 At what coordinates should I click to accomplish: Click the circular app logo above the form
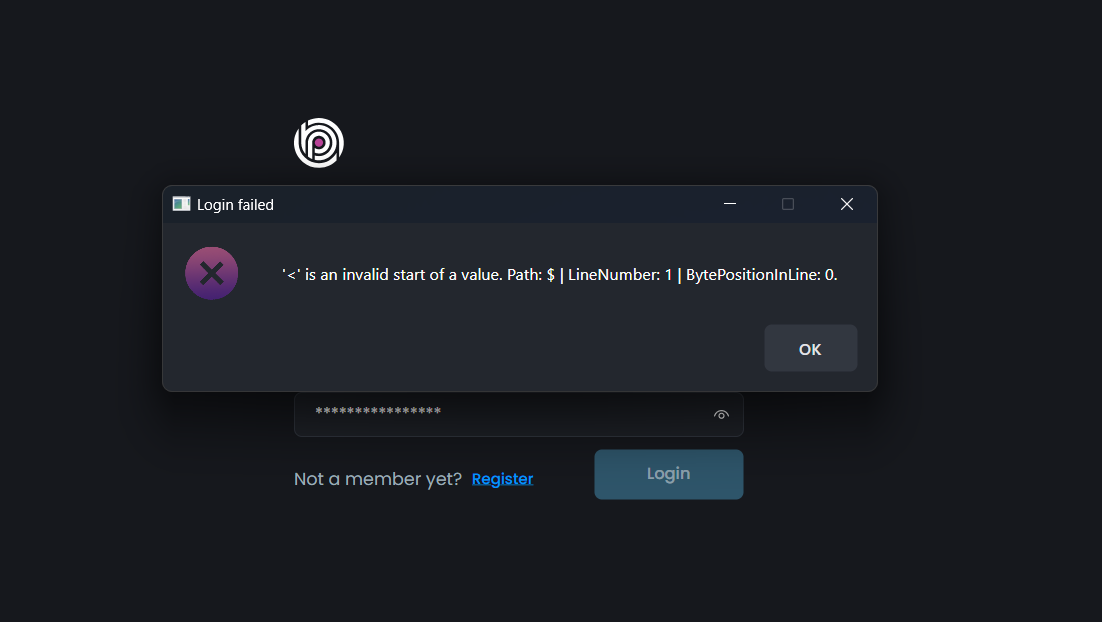click(319, 143)
